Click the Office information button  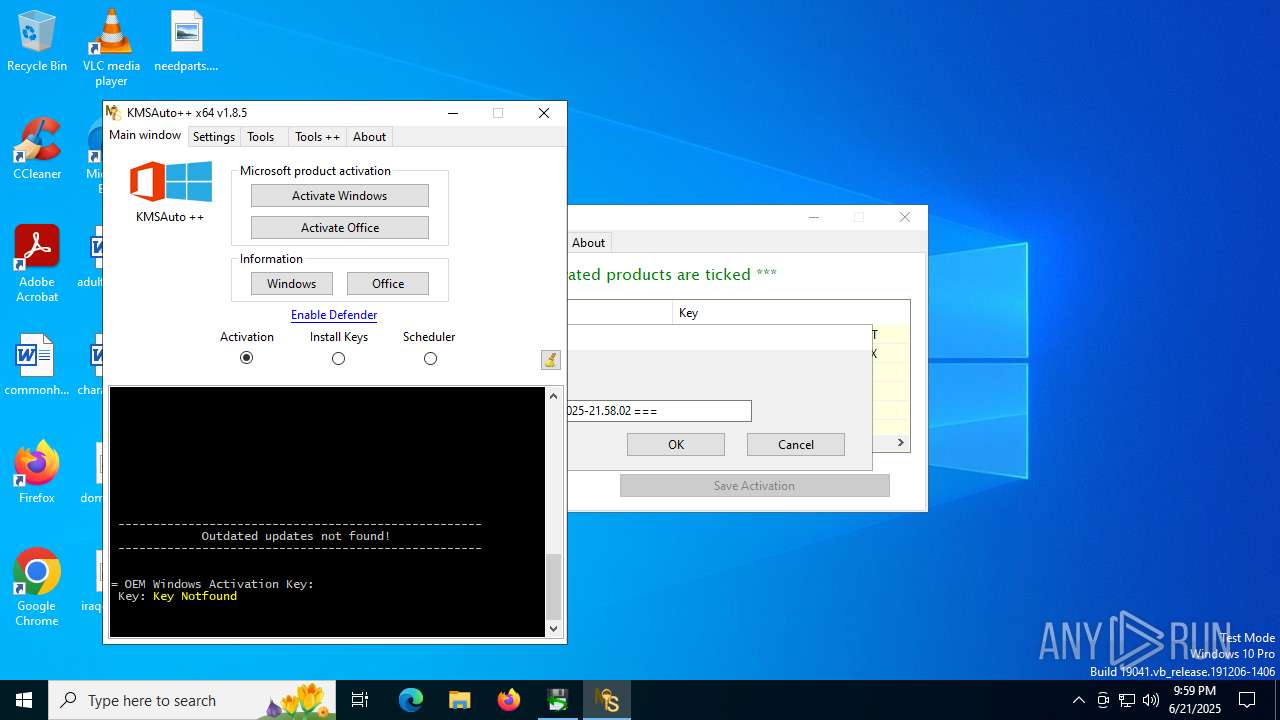[x=388, y=284]
